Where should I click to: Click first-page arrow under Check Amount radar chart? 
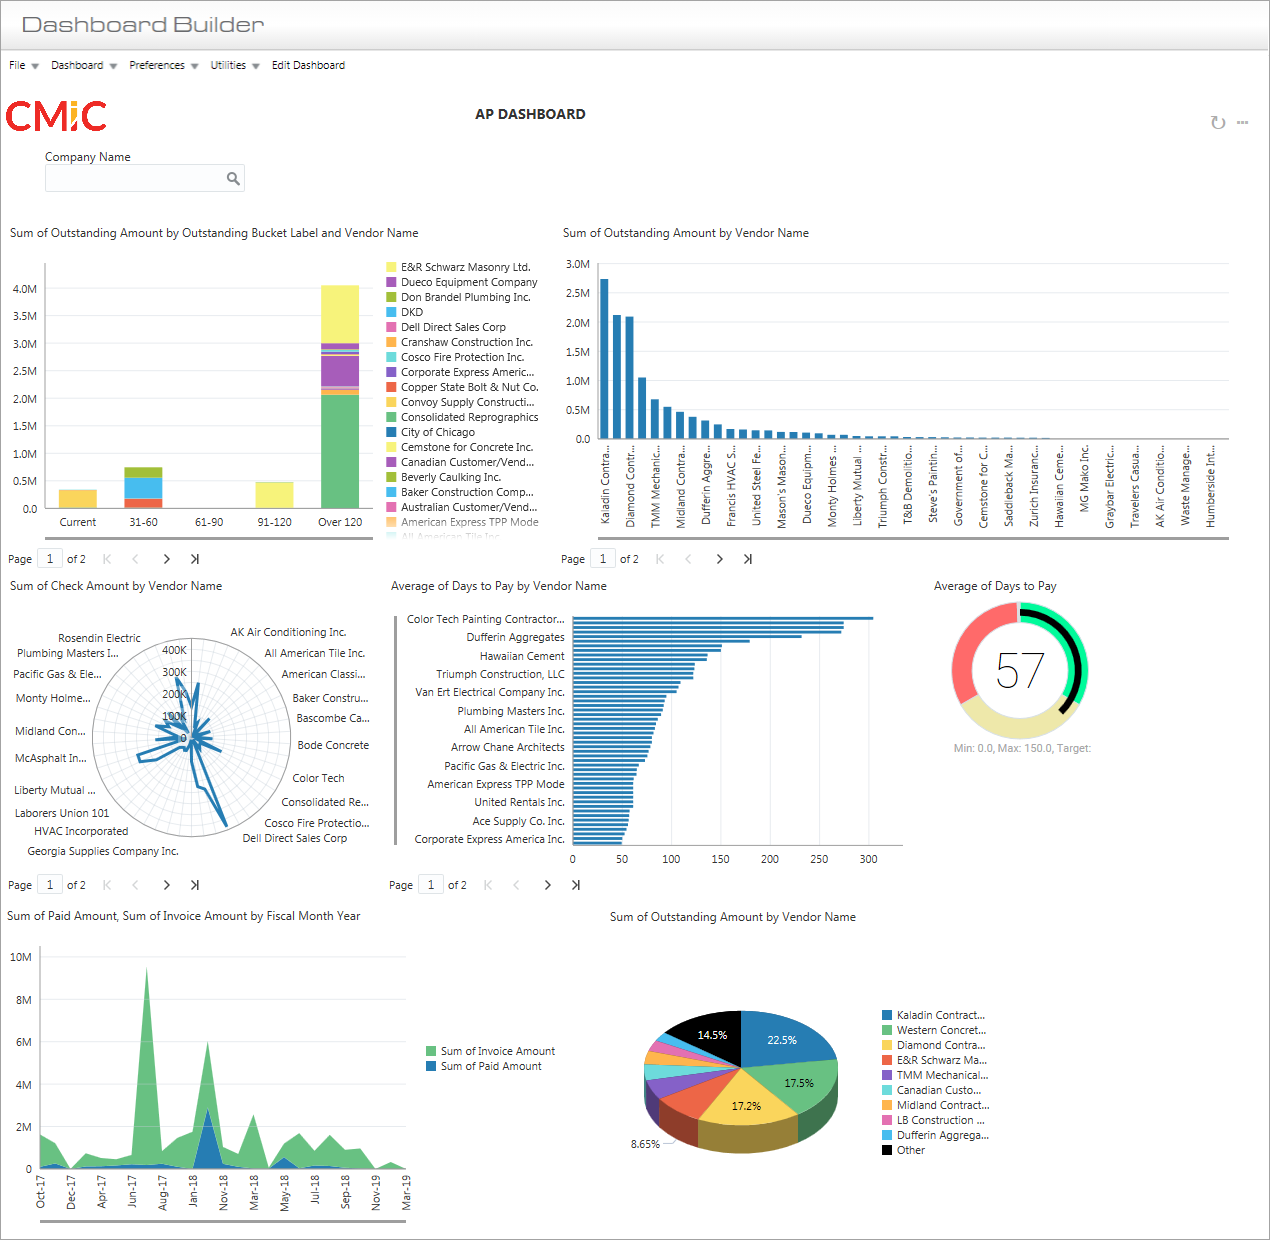106,885
